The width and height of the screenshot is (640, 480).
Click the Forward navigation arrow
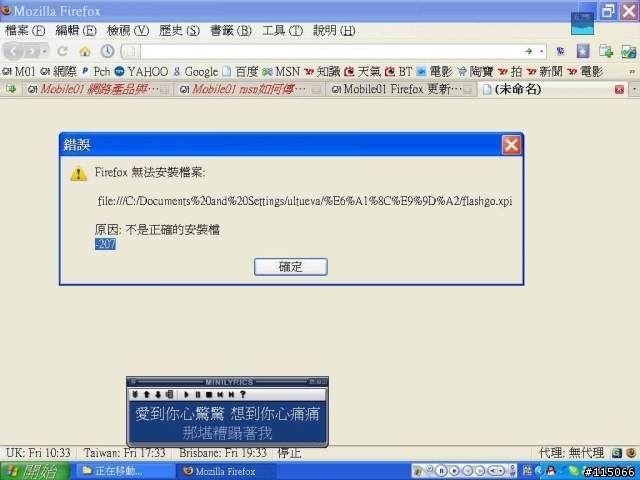(x=32, y=51)
